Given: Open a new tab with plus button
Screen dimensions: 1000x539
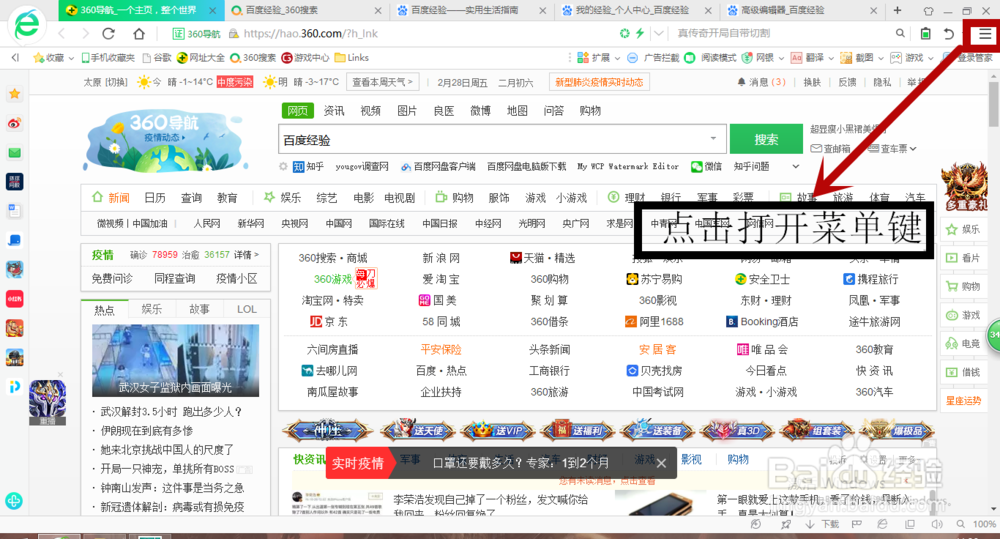Looking at the screenshot, I should pos(897,10).
